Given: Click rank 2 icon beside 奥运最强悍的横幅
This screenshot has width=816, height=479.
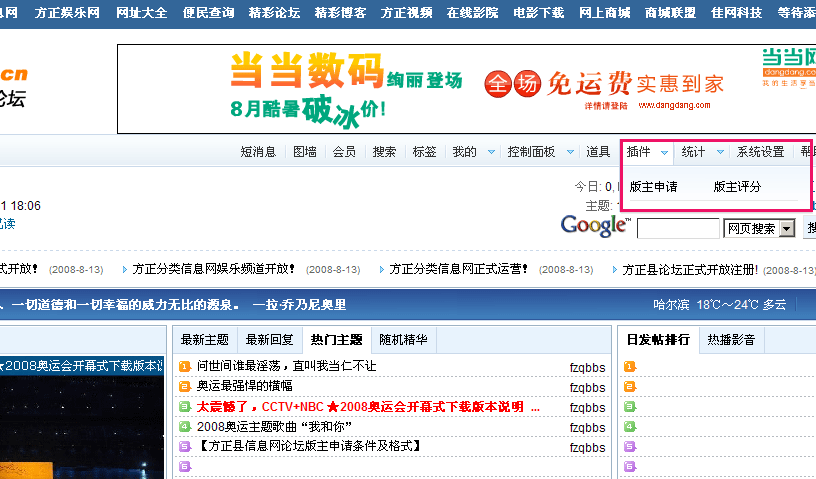Looking at the screenshot, I should [x=185, y=386].
